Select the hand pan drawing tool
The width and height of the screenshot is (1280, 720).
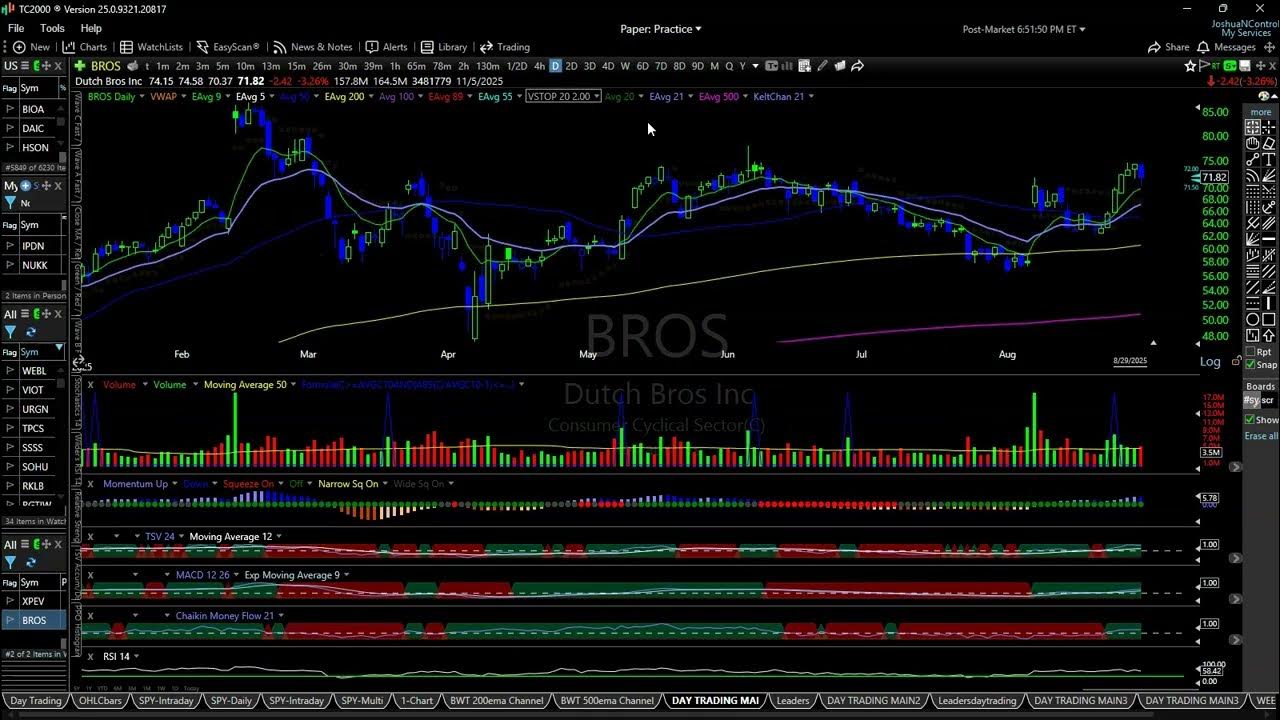coord(1252,144)
